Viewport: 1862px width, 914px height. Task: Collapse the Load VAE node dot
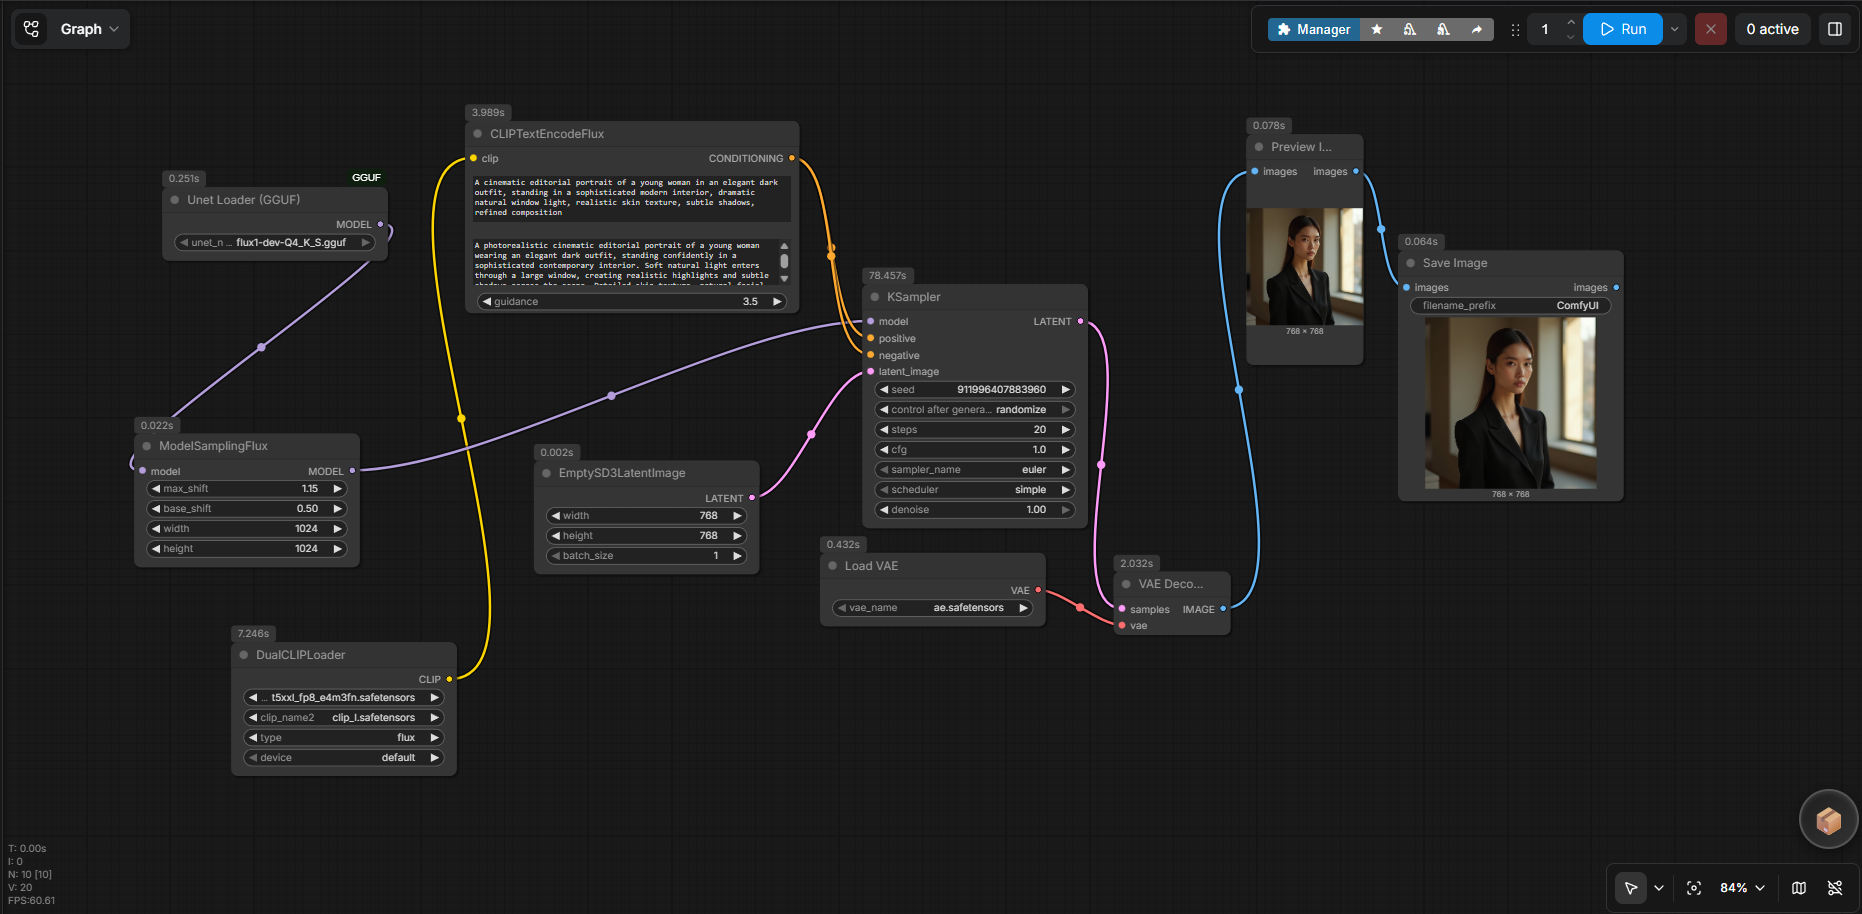[x=833, y=566]
